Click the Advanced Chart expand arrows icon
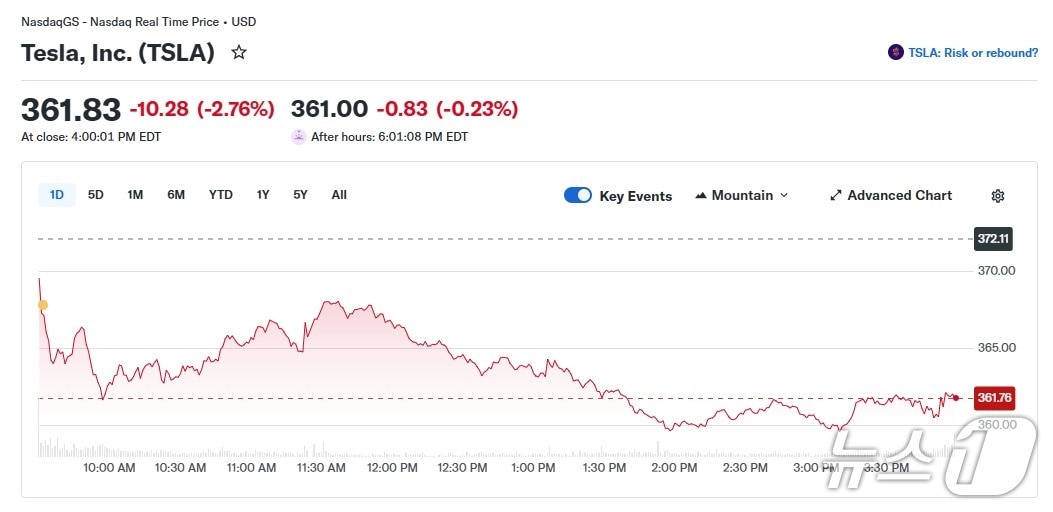Screen dimensions: 1053x512 point(836,196)
